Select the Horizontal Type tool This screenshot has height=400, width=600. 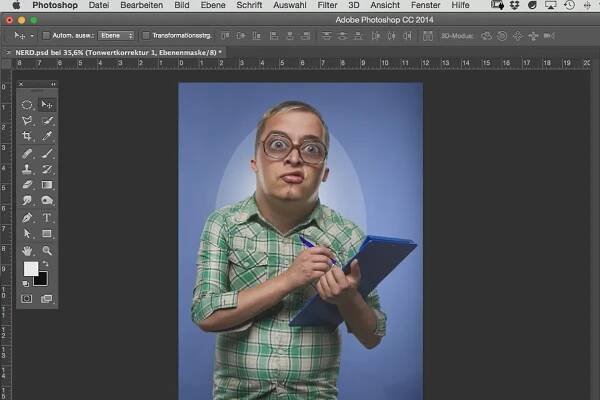(x=47, y=217)
